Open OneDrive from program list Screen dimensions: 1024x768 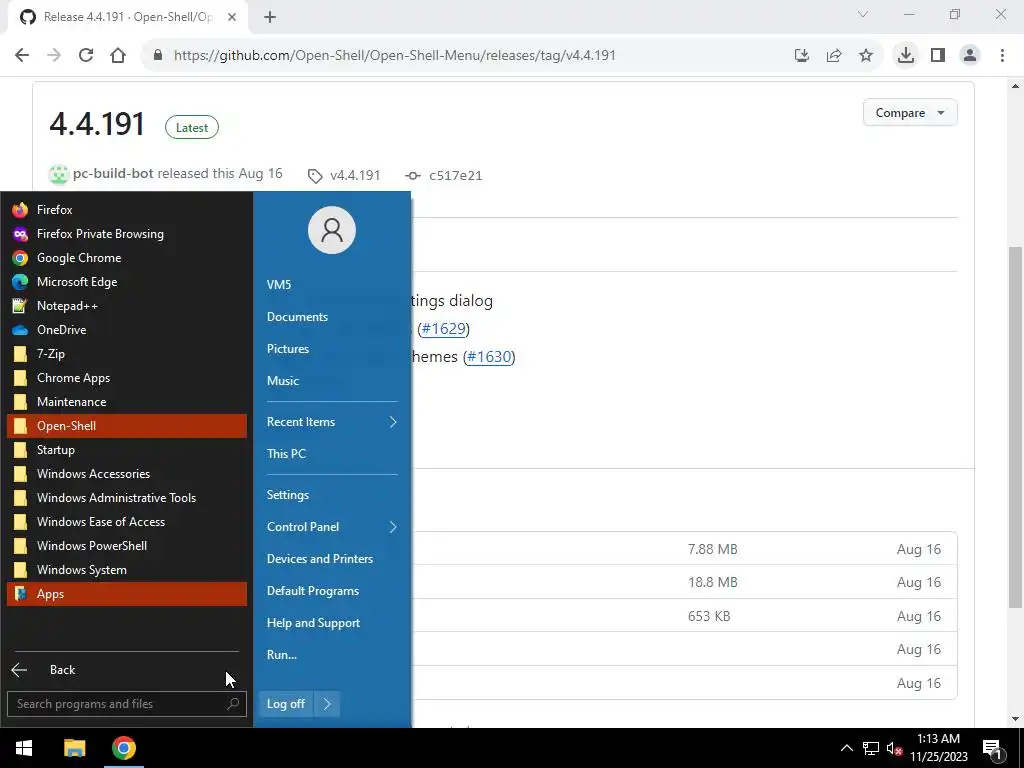[x=127, y=330]
